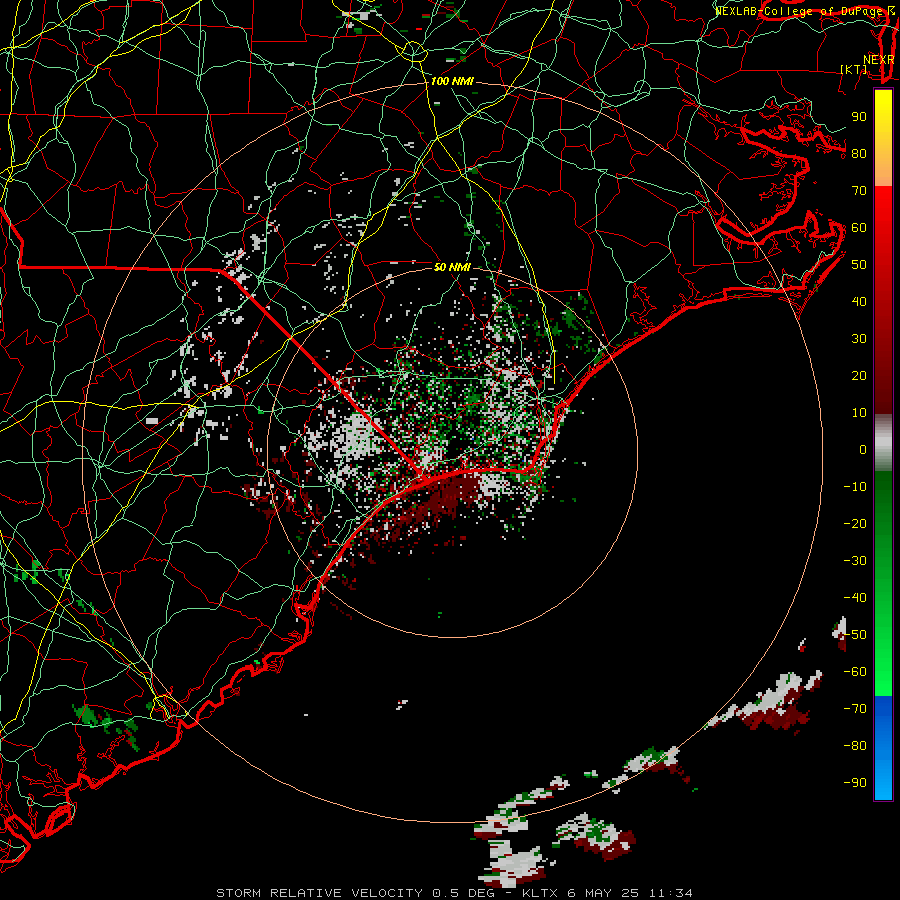This screenshot has width=900, height=900.
Task: Select the -20 value on the velocity scale
Action: (855, 524)
